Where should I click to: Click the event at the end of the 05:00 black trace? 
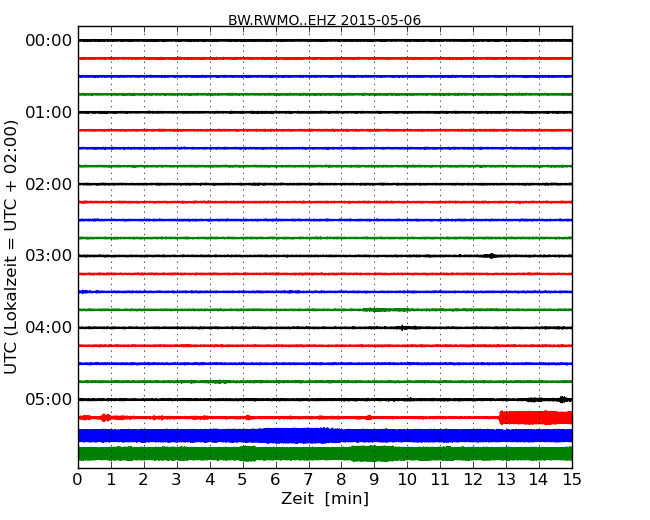pos(563,400)
